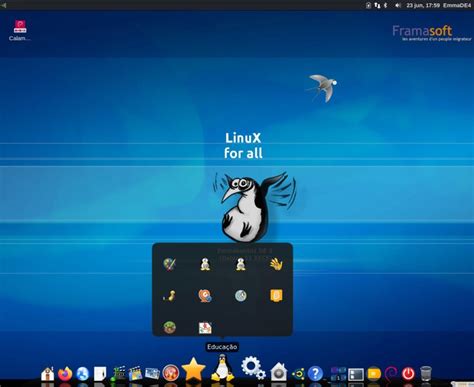The width and height of the screenshot is (474, 387).
Task: Open the yellow rounded square icon in dock
Action: click(374, 374)
